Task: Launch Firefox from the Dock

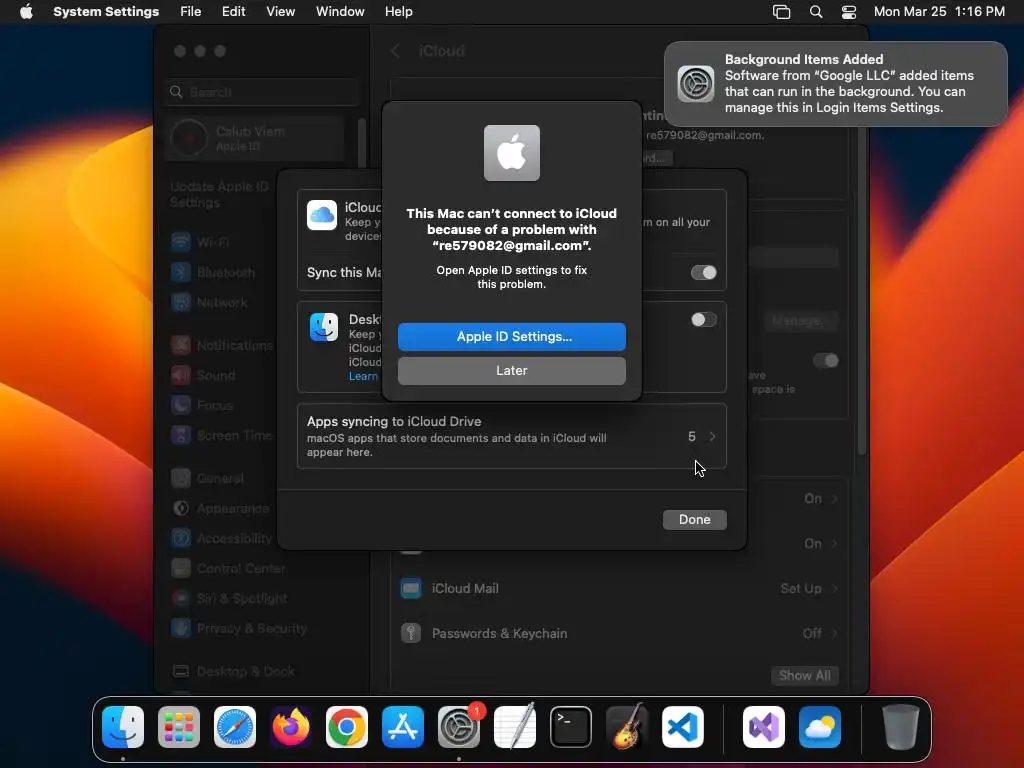Action: [291, 727]
